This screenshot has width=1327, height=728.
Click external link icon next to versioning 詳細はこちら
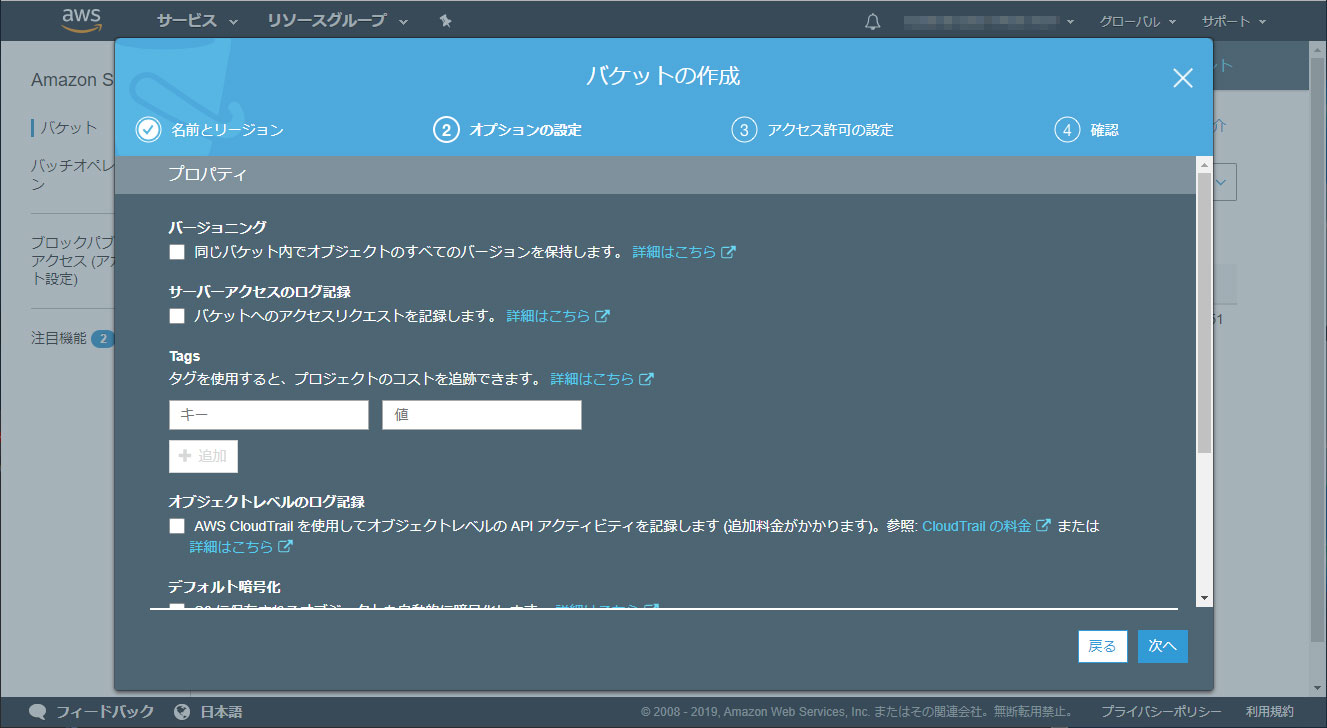click(x=728, y=252)
